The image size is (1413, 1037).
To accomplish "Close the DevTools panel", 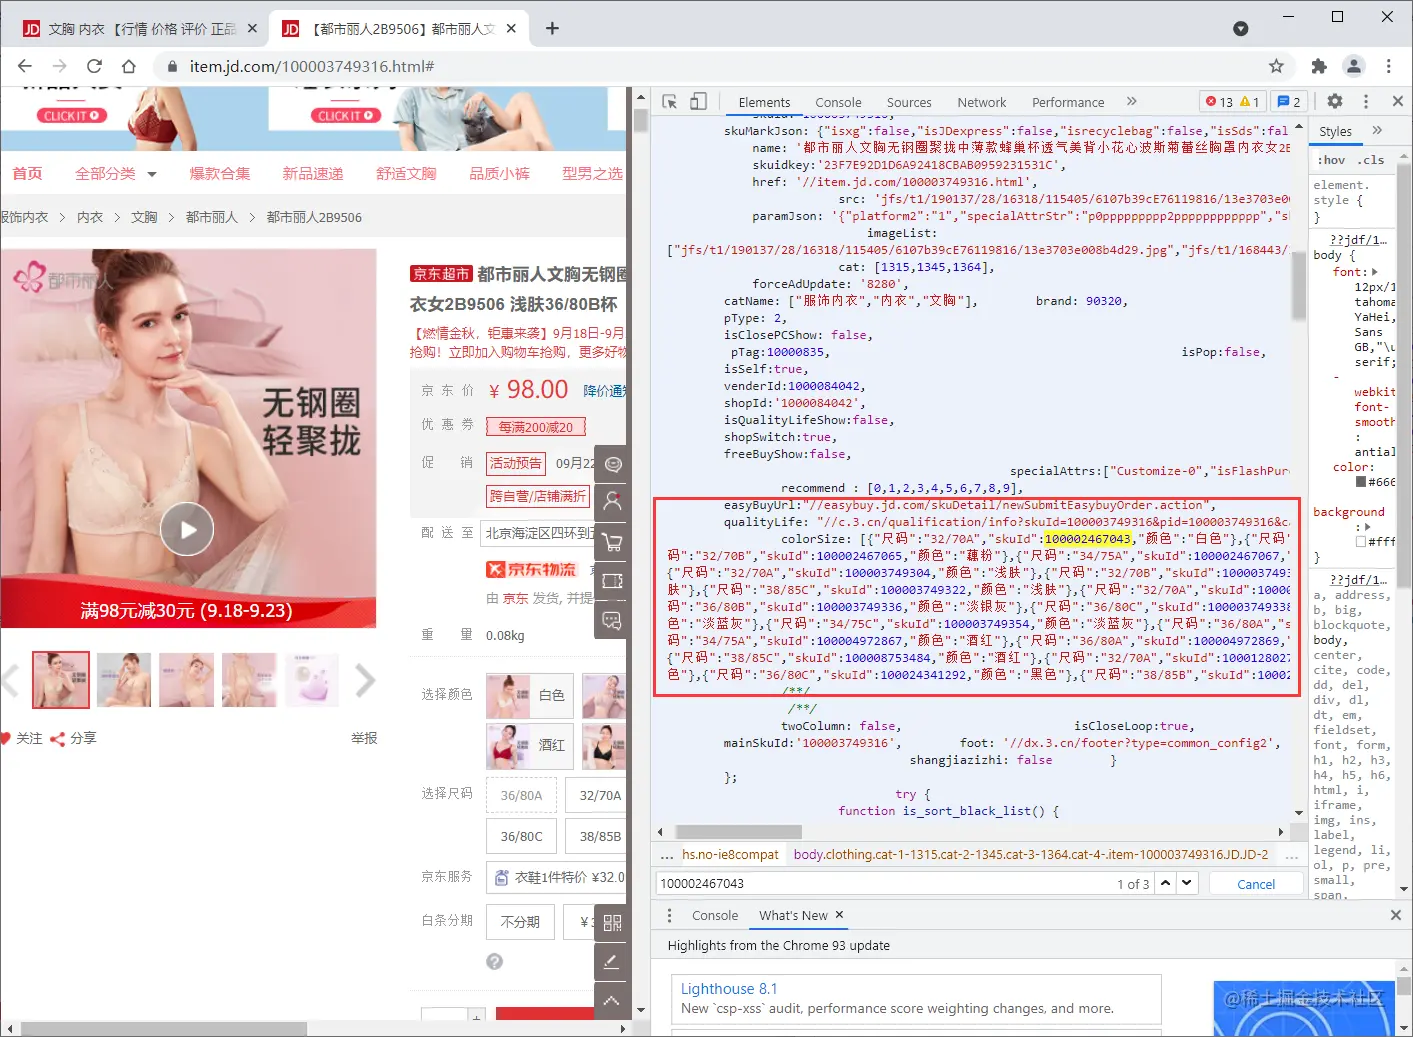I will coord(1397,101).
